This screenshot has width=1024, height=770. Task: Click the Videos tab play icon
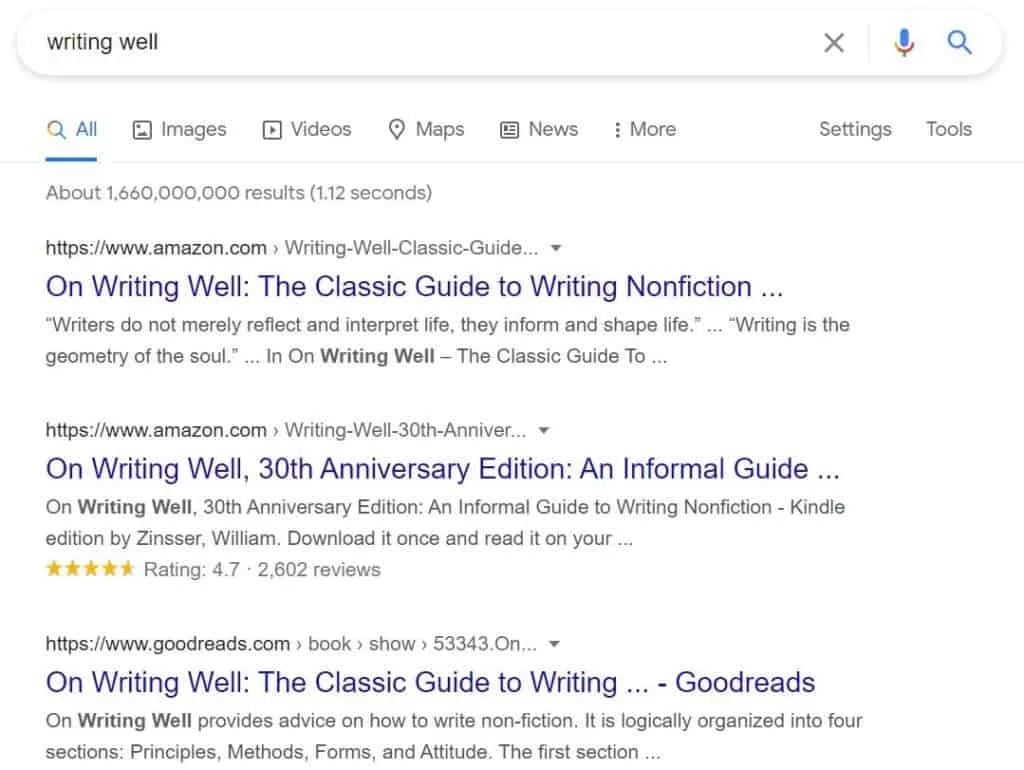point(272,130)
